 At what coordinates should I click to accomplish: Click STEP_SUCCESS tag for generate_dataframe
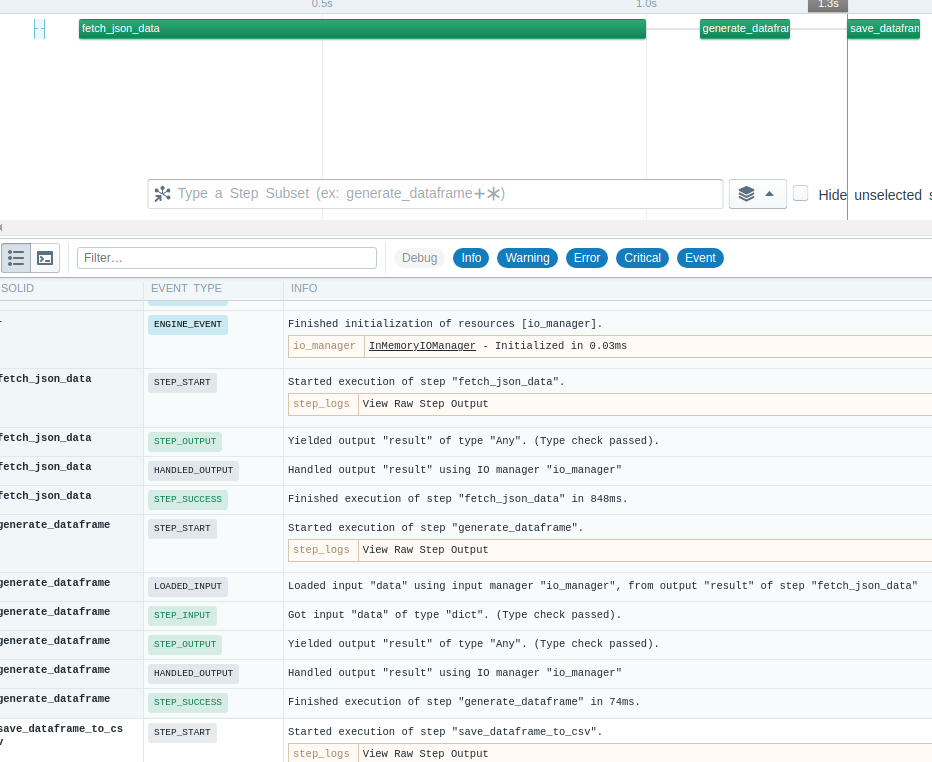[188, 703]
